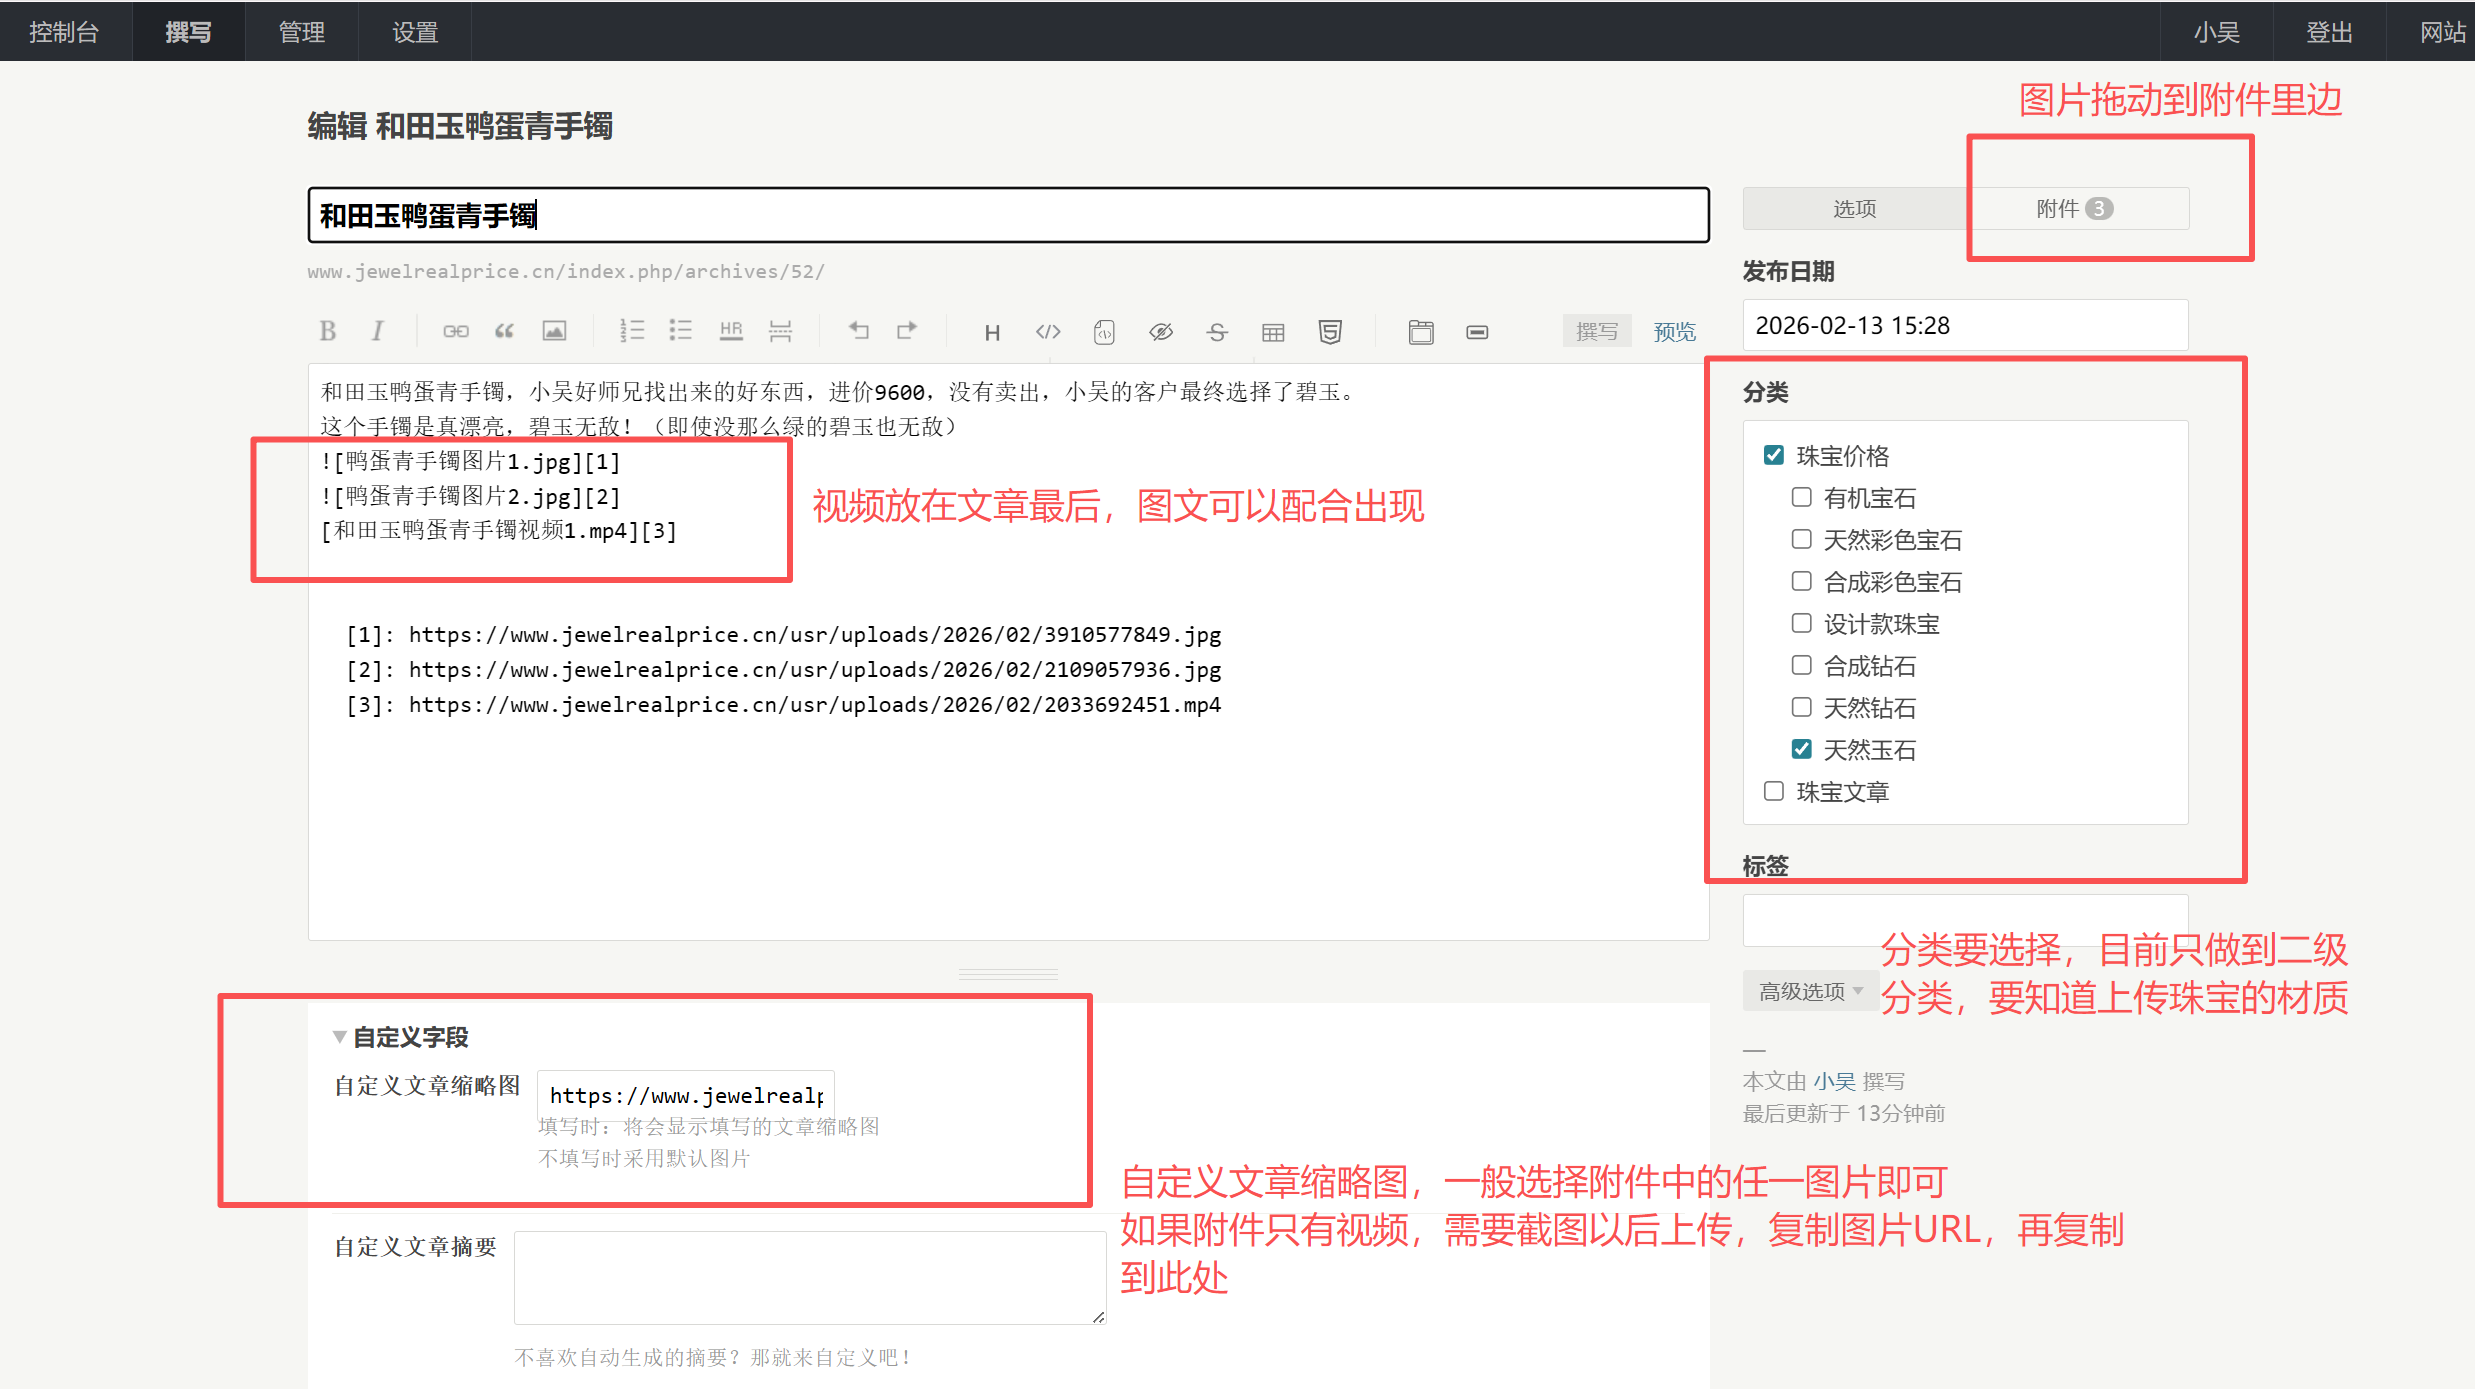Open the 管理 menu in top bar
This screenshot has width=2475, height=1389.
pos(301,32)
